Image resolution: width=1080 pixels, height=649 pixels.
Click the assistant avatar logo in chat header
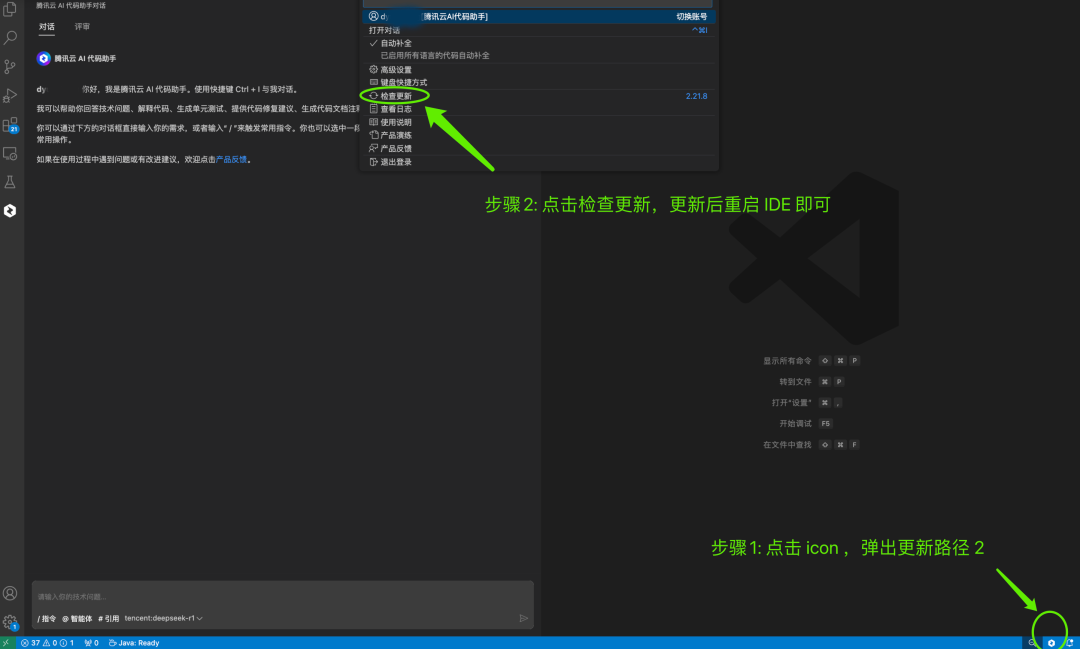43,59
